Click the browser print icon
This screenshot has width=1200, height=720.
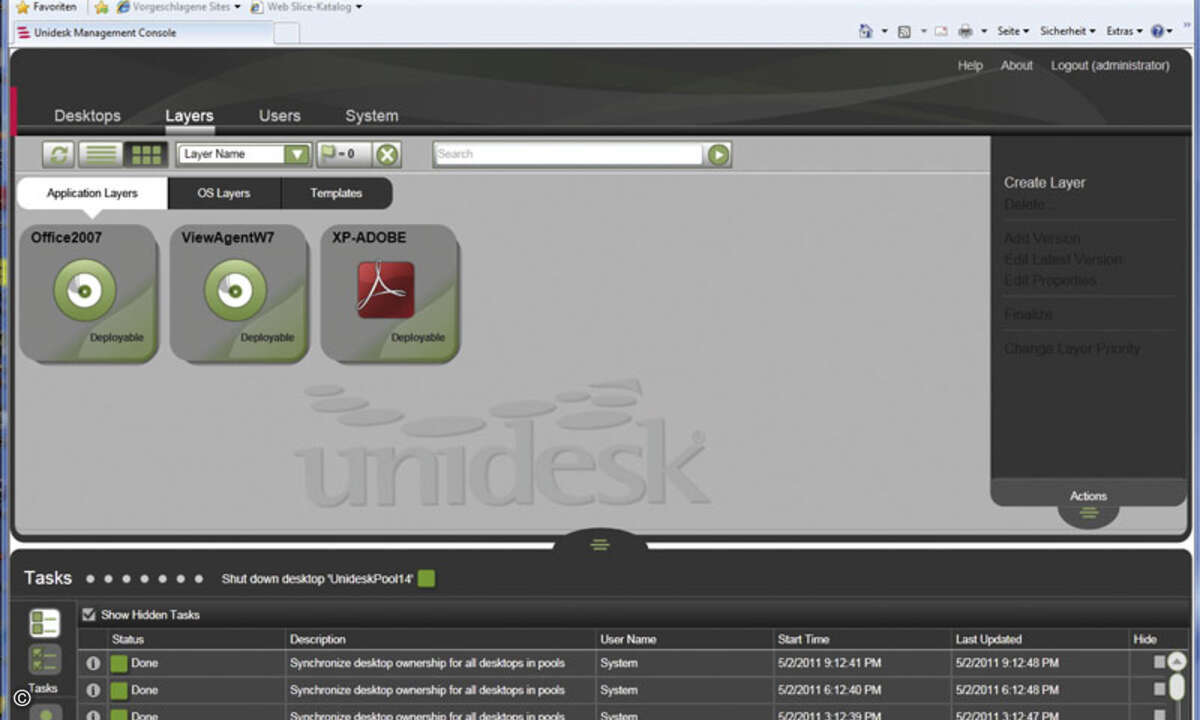pyautogui.click(x=965, y=31)
